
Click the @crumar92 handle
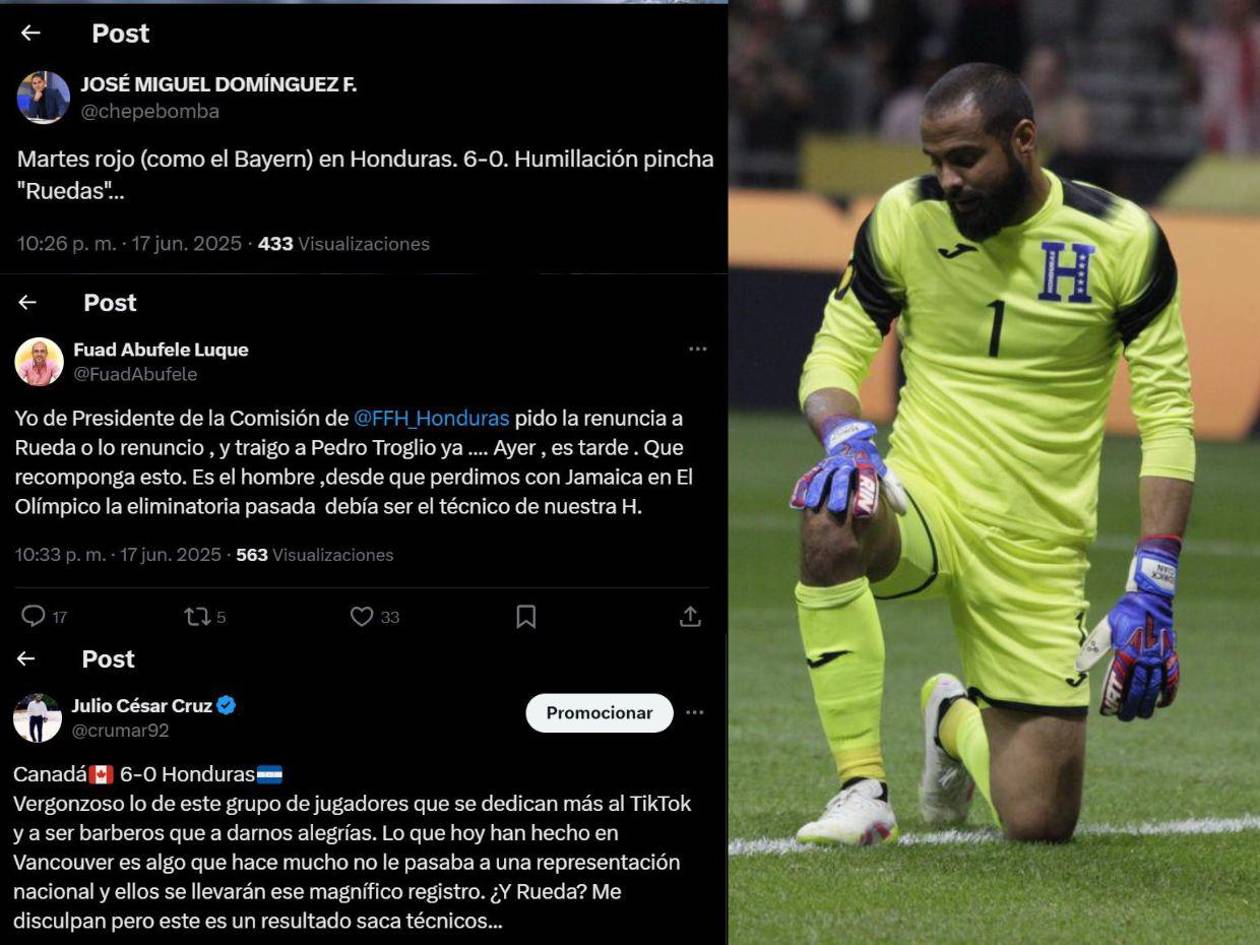click(x=120, y=731)
